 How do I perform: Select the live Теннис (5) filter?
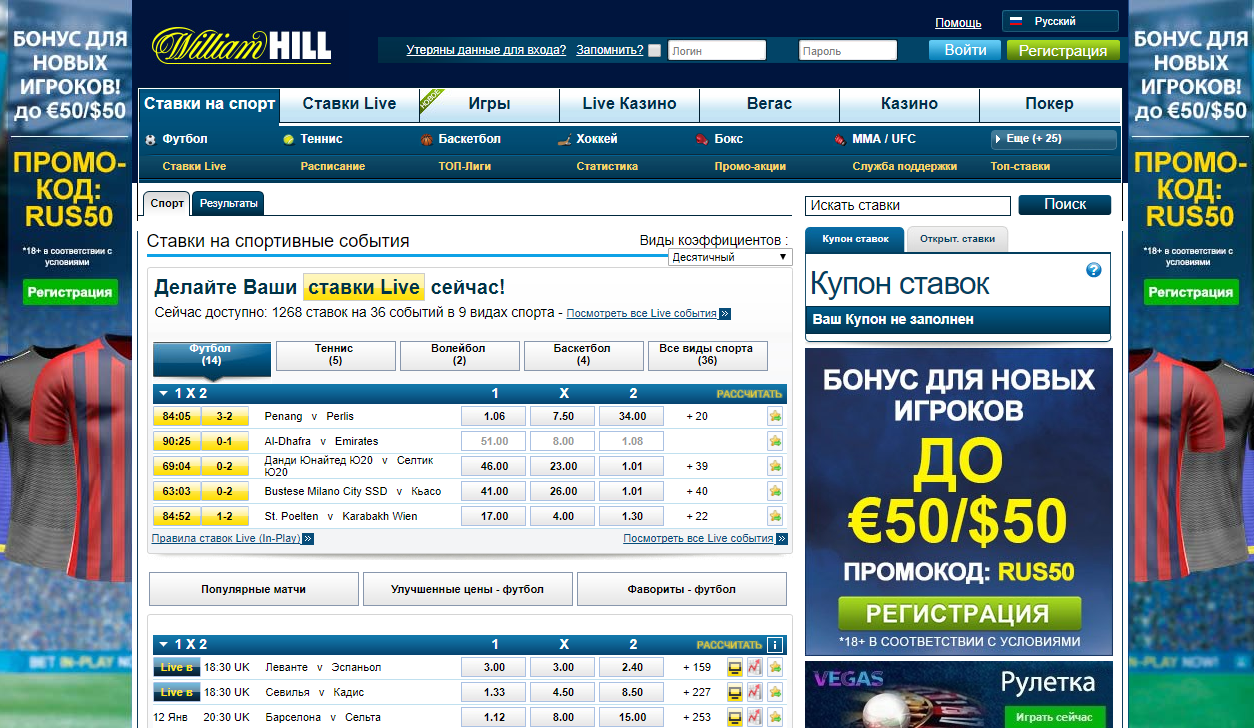tap(335, 354)
